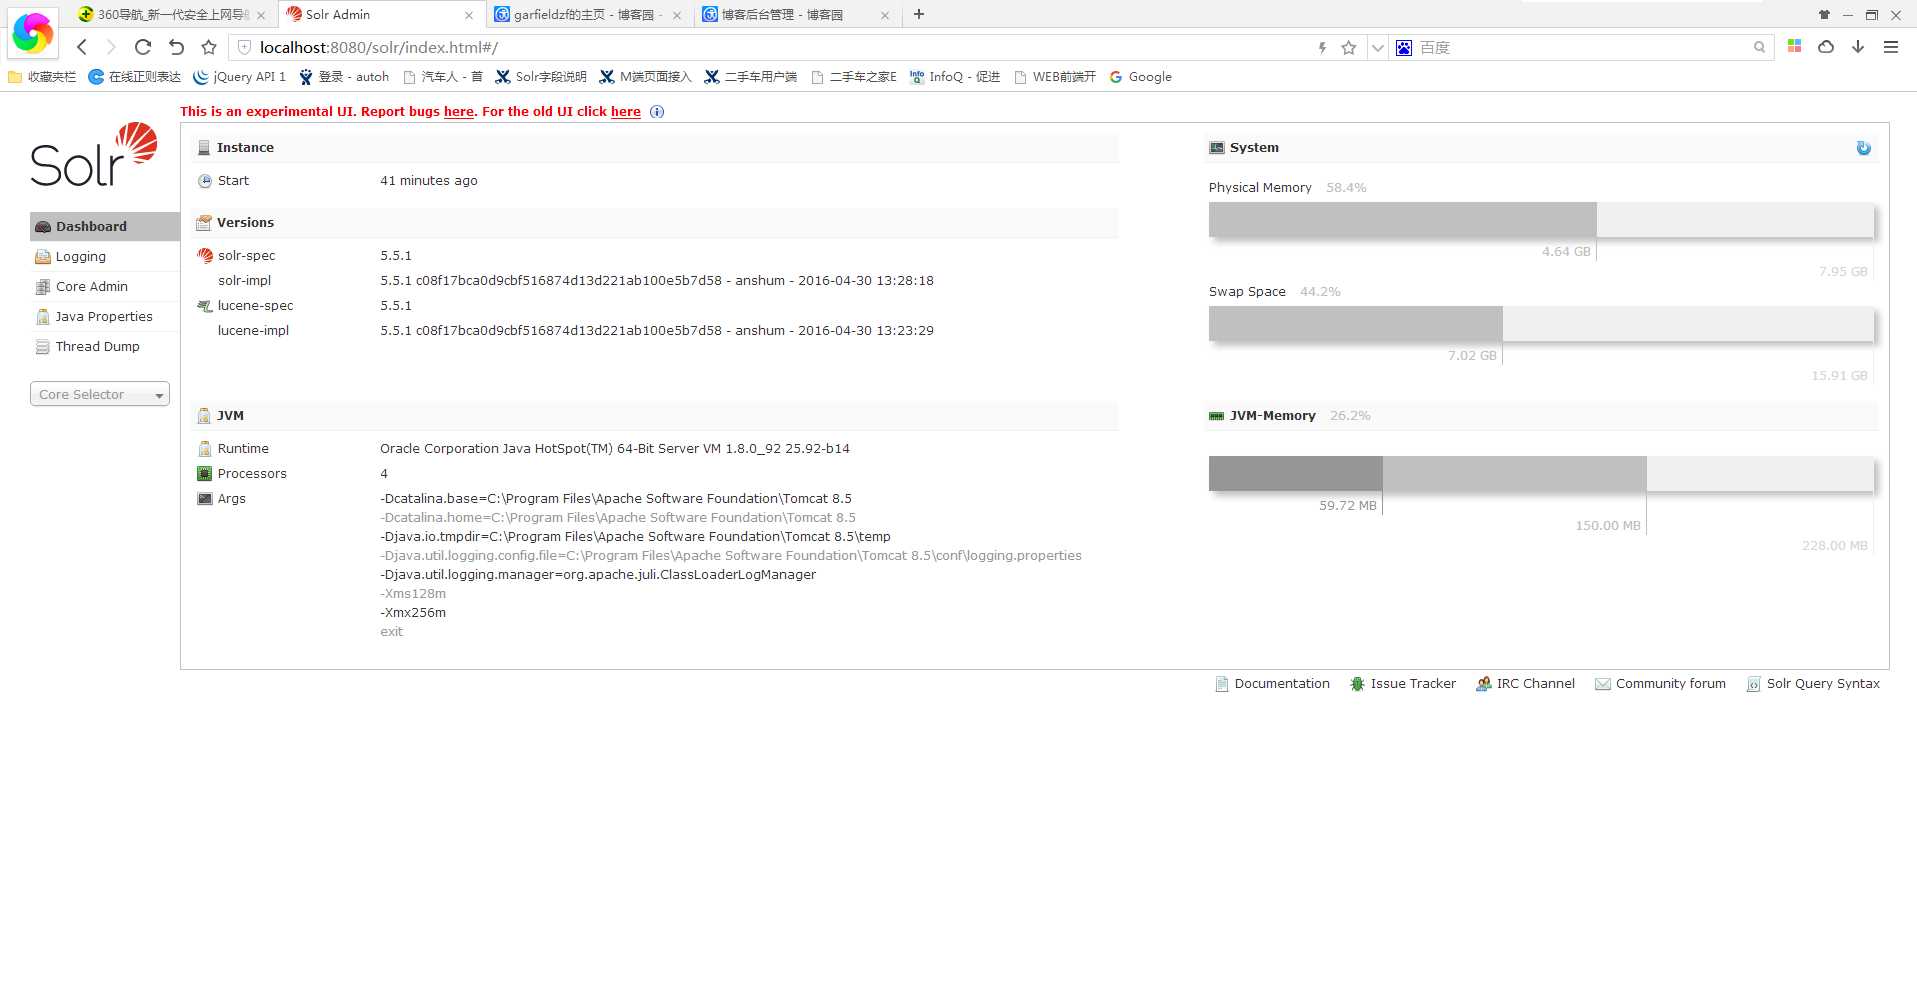Close the Solr Admin tab

point(469,15)
